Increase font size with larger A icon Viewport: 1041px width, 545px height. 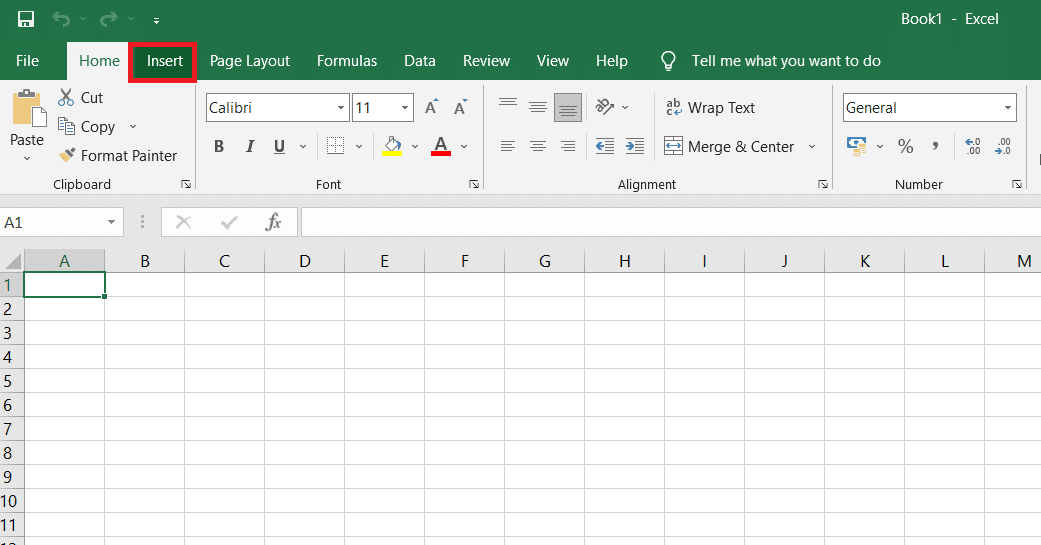(432, 108)
